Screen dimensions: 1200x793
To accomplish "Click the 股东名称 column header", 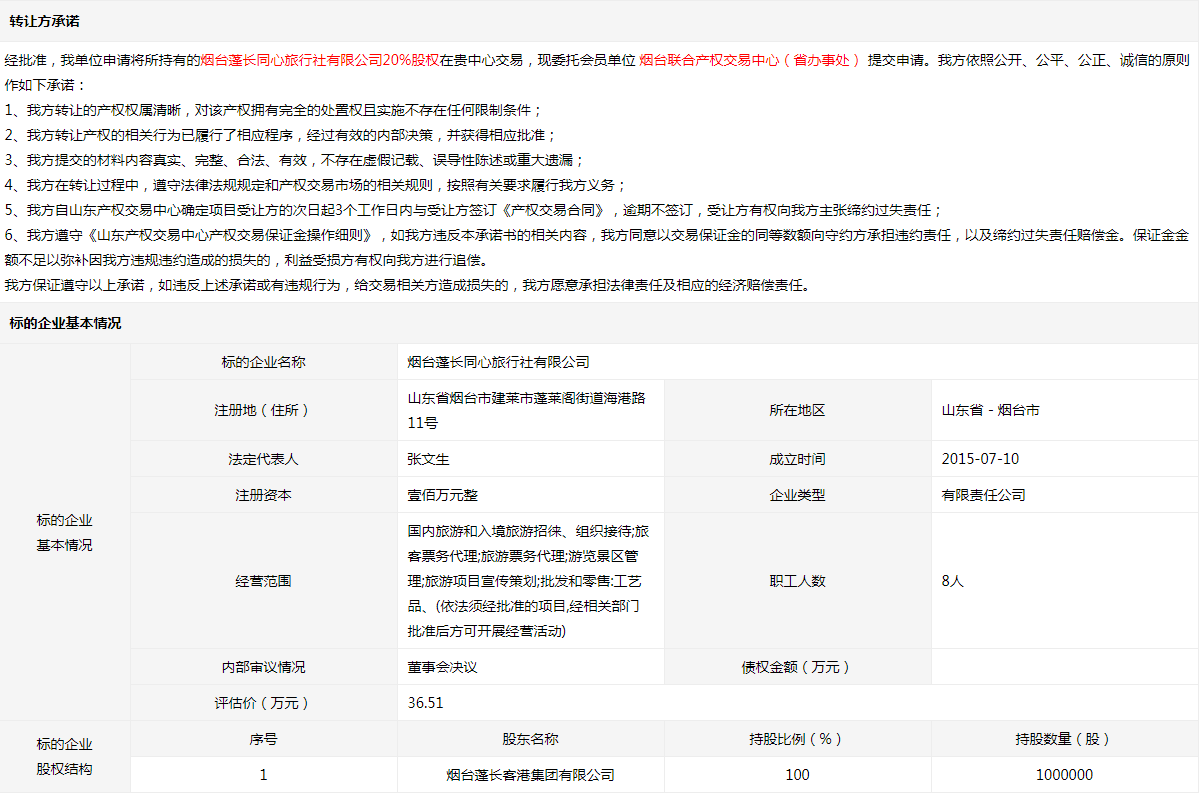I will [x=531, y=739].
